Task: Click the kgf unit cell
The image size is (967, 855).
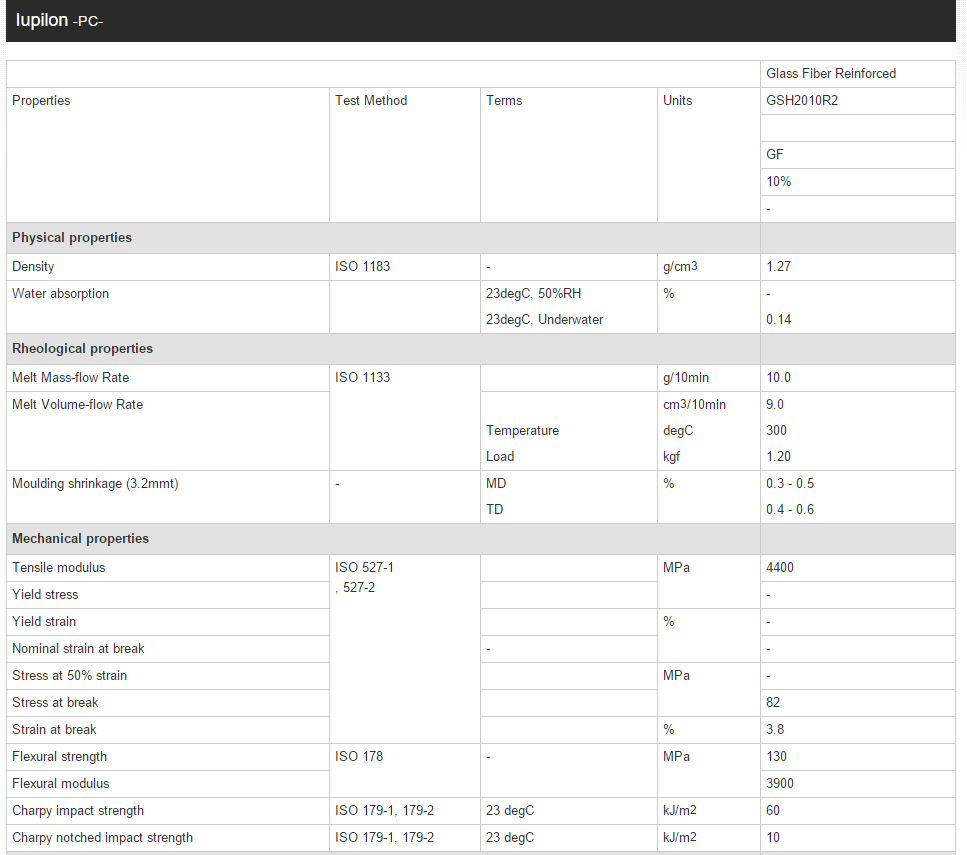Action: point(672,456)
